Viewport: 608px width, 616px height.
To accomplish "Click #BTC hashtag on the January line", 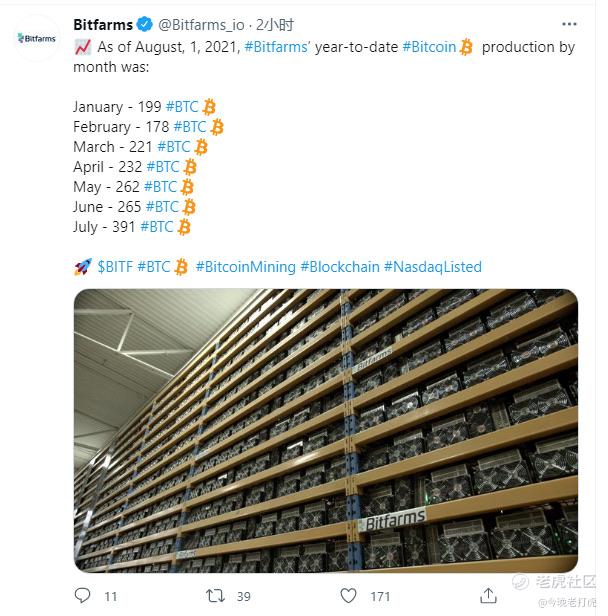I will [x=182, y=107].
